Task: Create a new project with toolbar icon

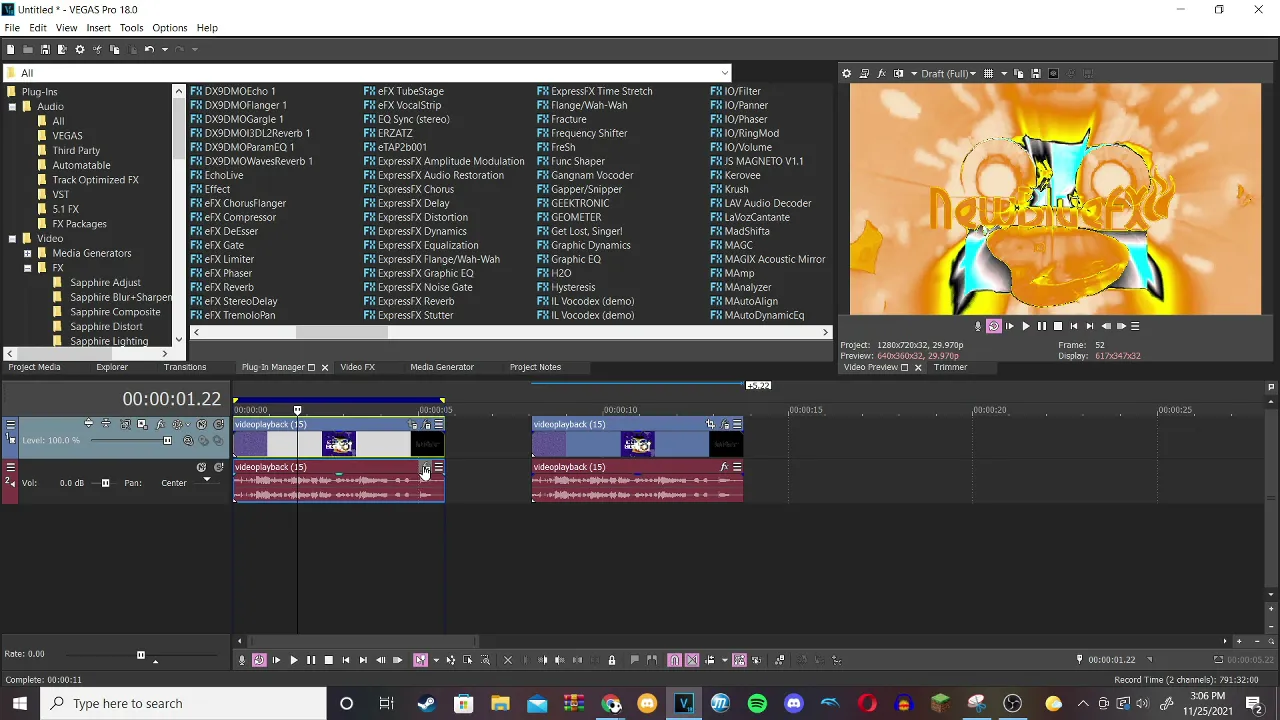Action: coord(10,49)
